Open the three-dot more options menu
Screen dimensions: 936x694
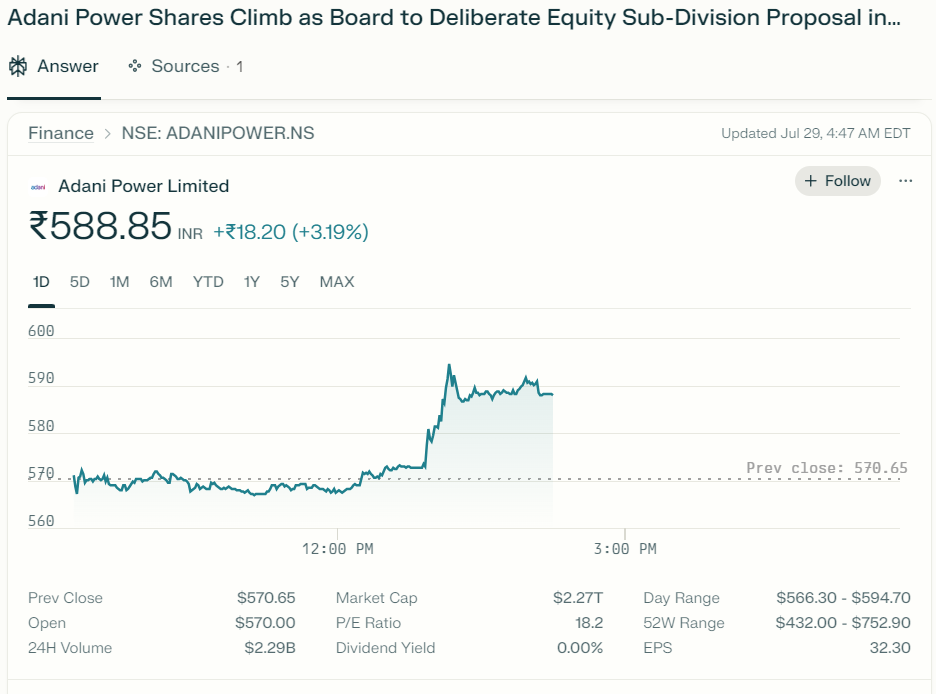click(906, 181)
